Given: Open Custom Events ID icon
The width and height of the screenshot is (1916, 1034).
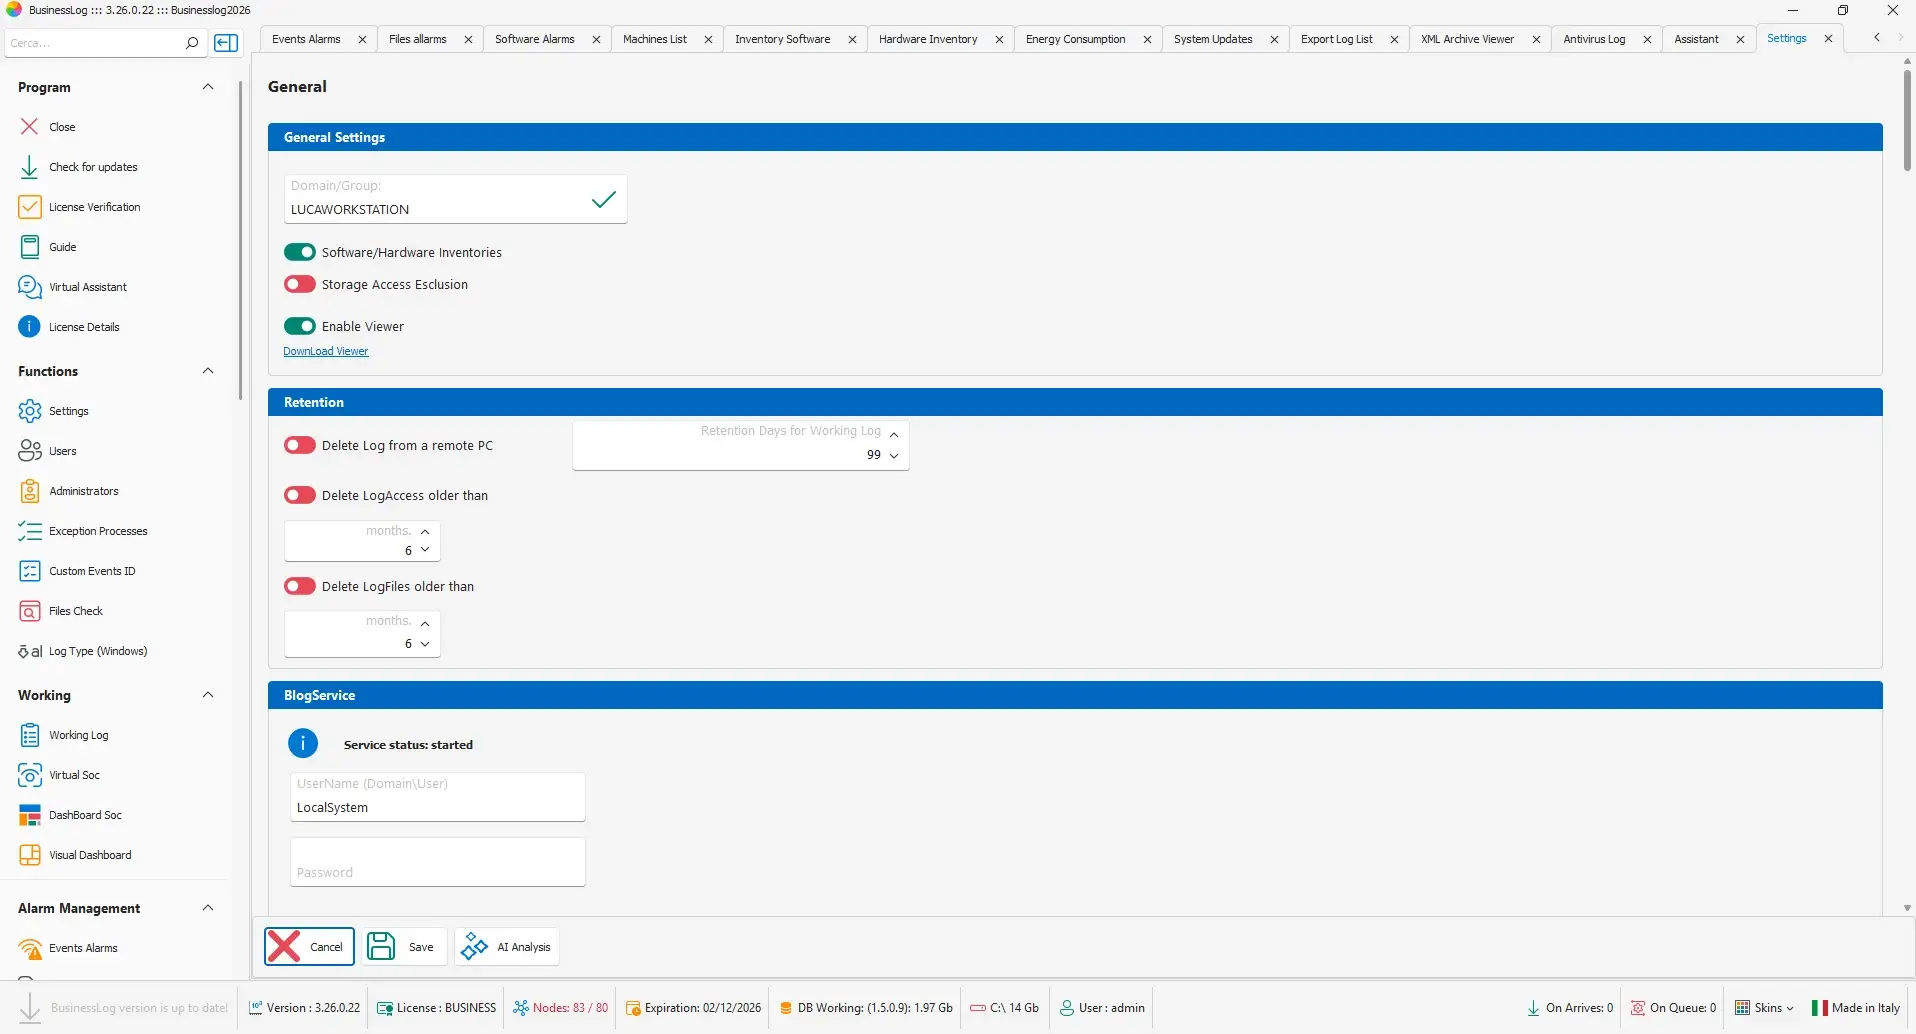Looking at the screenshot, I should (30, 571).
